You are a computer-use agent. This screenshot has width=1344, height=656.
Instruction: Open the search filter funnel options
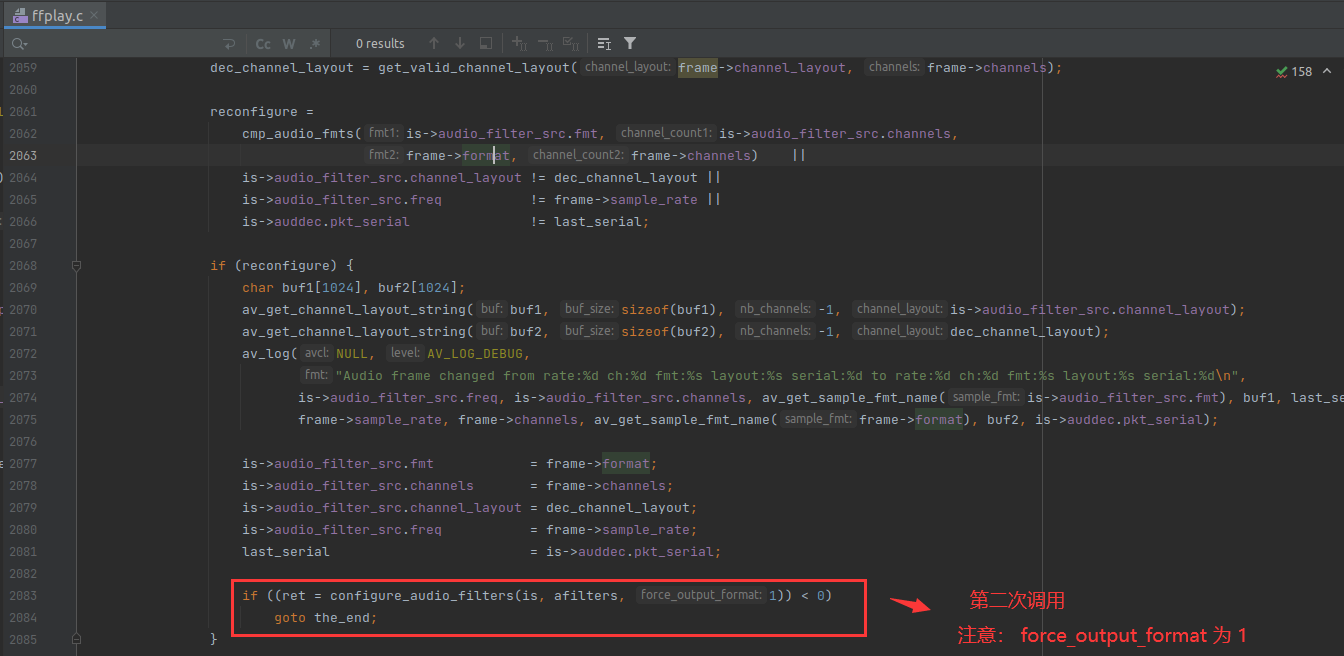(x=630, y=44)
